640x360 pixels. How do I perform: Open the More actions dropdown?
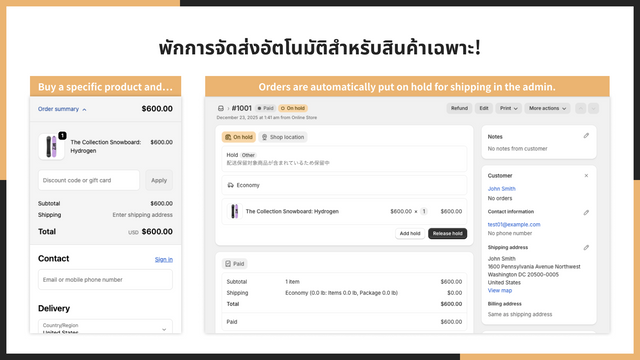click(547, 108)
